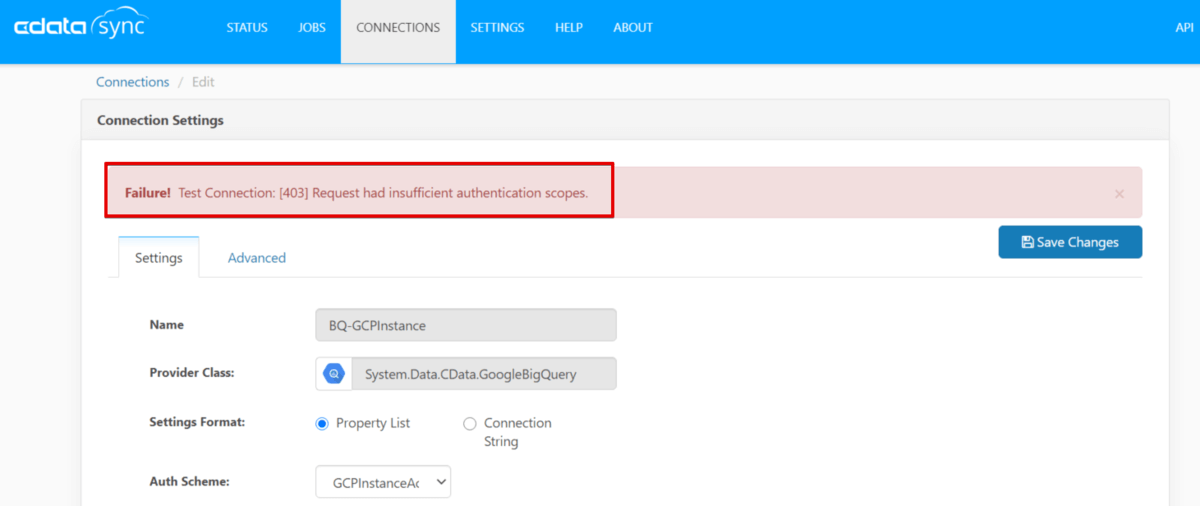Image resolution: width=1200 pixels, height=506 pixels.
Task: Open the ABOUT page
Action: (633, 28)
